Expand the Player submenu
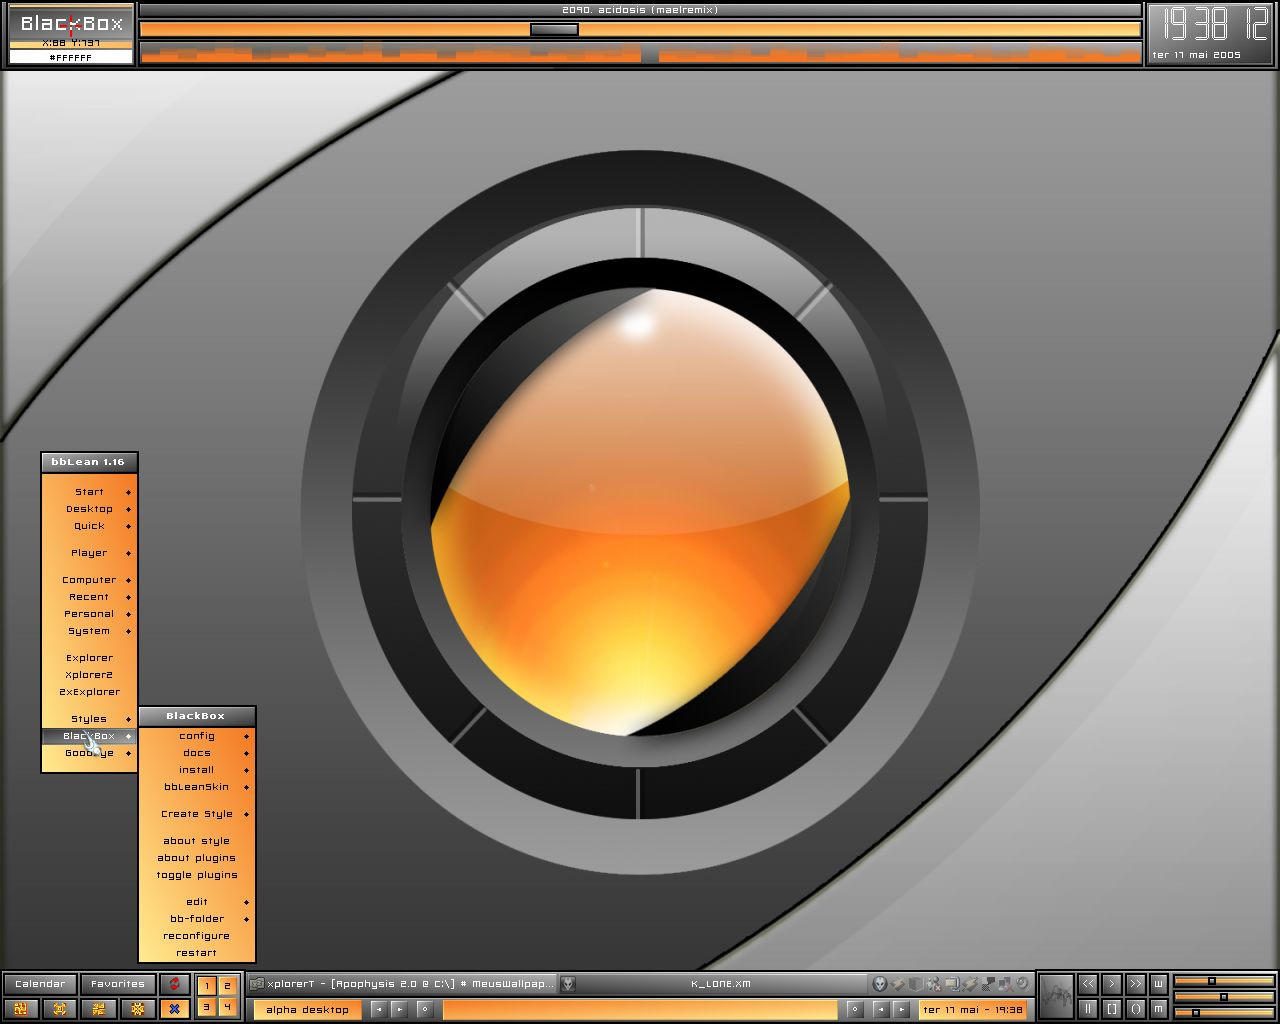The width and height of the screenshot is (1280, 1024). coord(89,553)
